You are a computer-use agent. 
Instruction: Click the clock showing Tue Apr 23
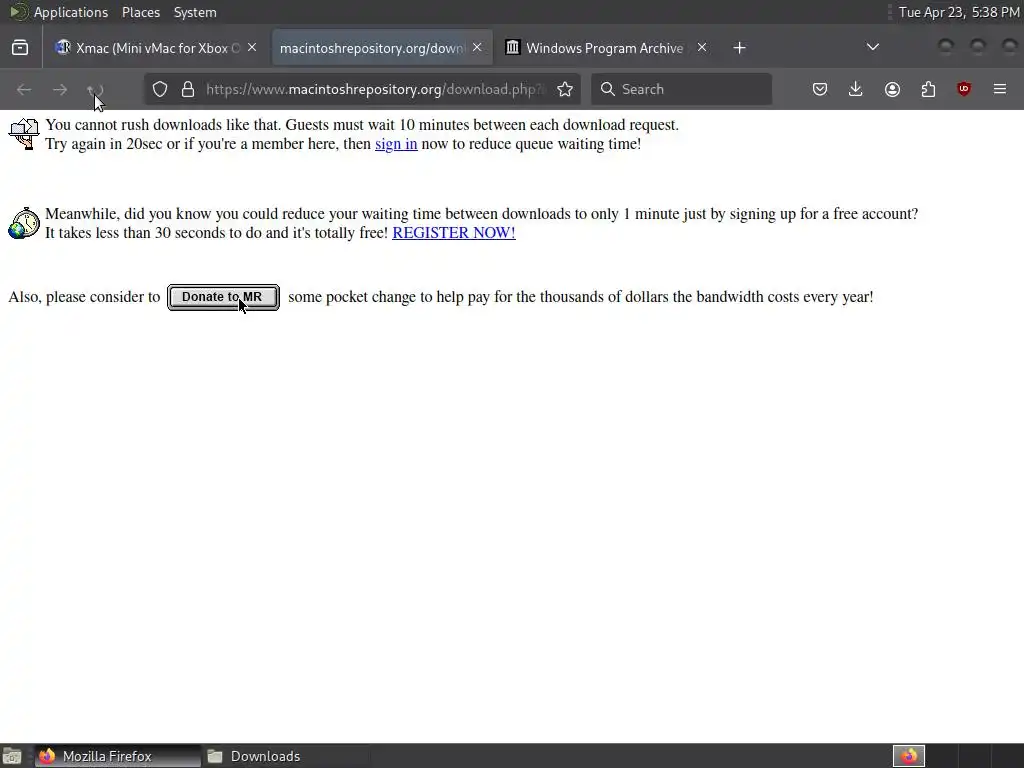coord(959,12)
